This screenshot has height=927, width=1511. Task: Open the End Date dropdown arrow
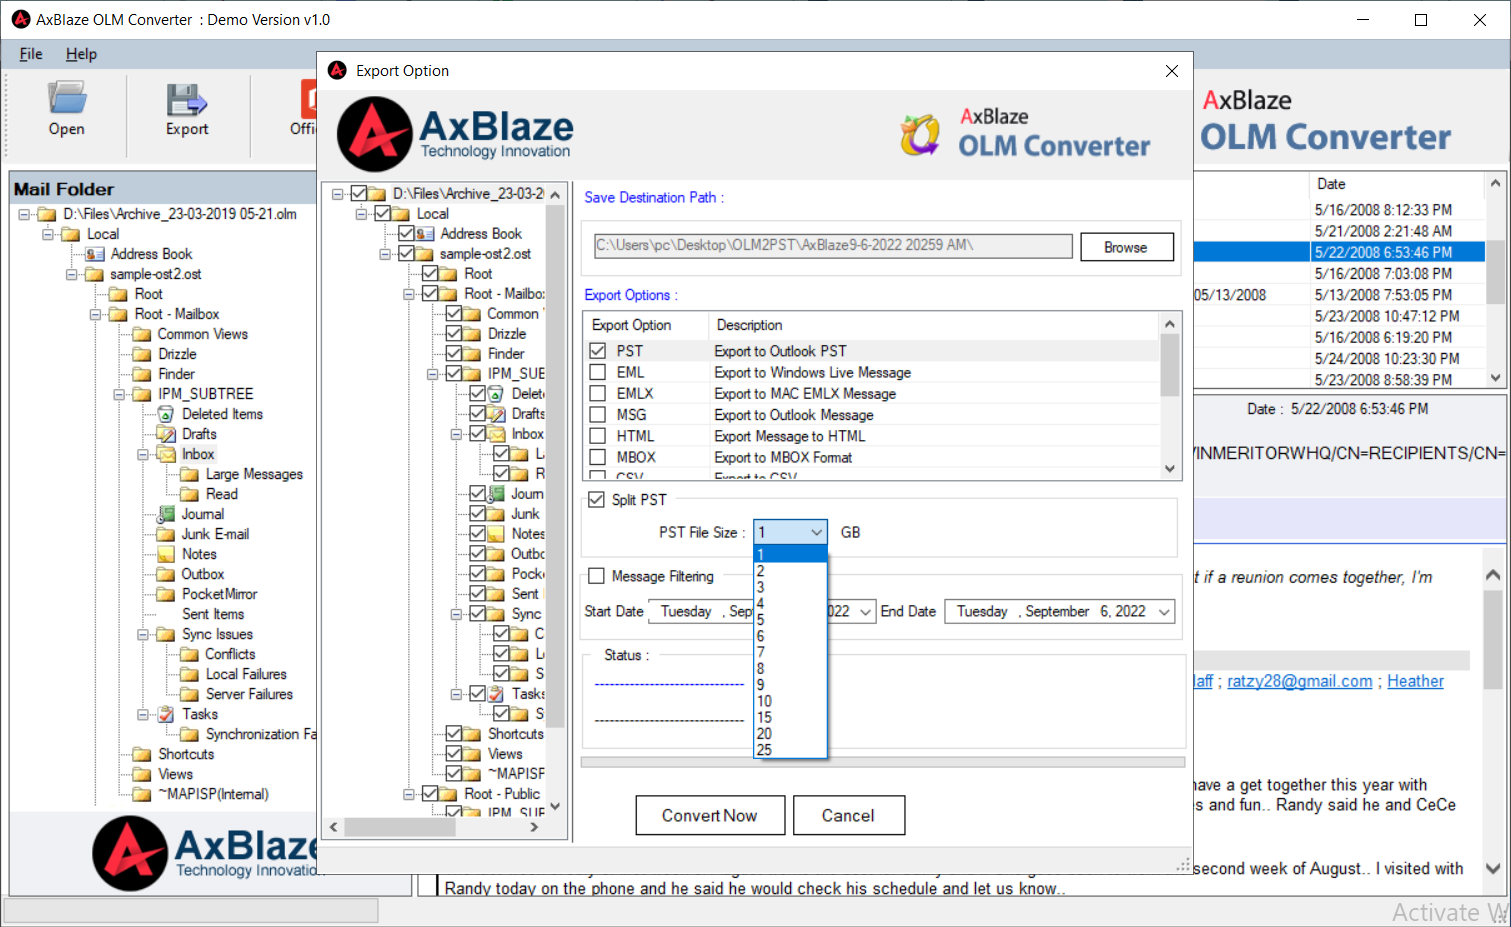[x=1164, y=612]
